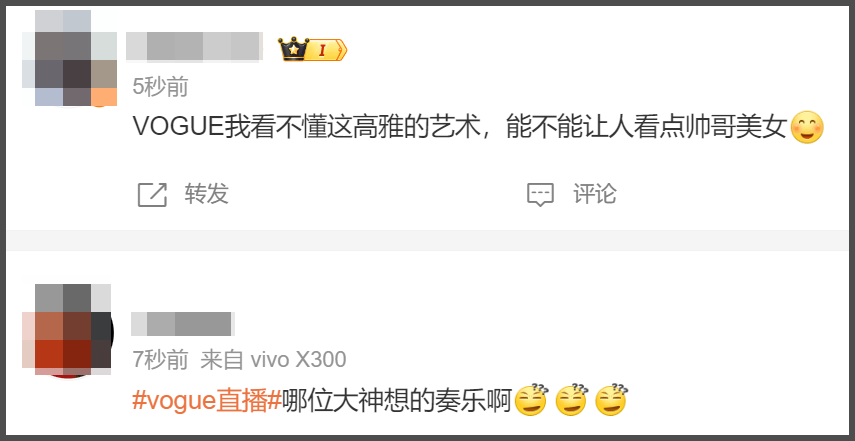Click the comment bubble icon beside 评论
The height and width of the screenshot is (441, 855).
tap(540, 195)
